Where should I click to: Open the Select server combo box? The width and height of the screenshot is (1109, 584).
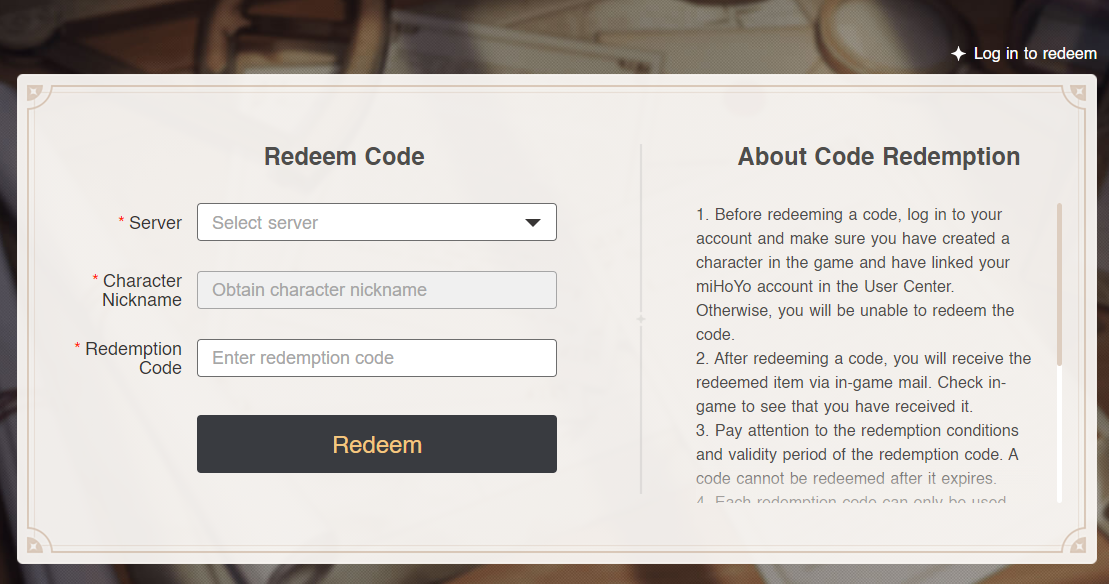(x=377, y=222)
